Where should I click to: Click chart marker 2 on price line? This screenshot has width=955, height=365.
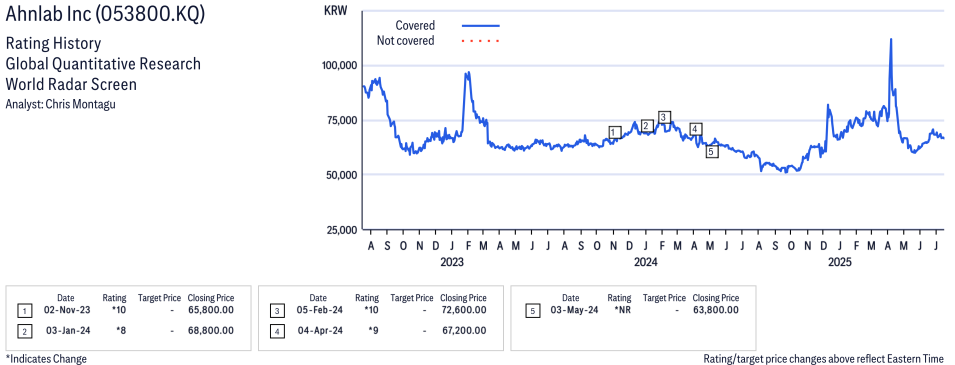(647, 126)
